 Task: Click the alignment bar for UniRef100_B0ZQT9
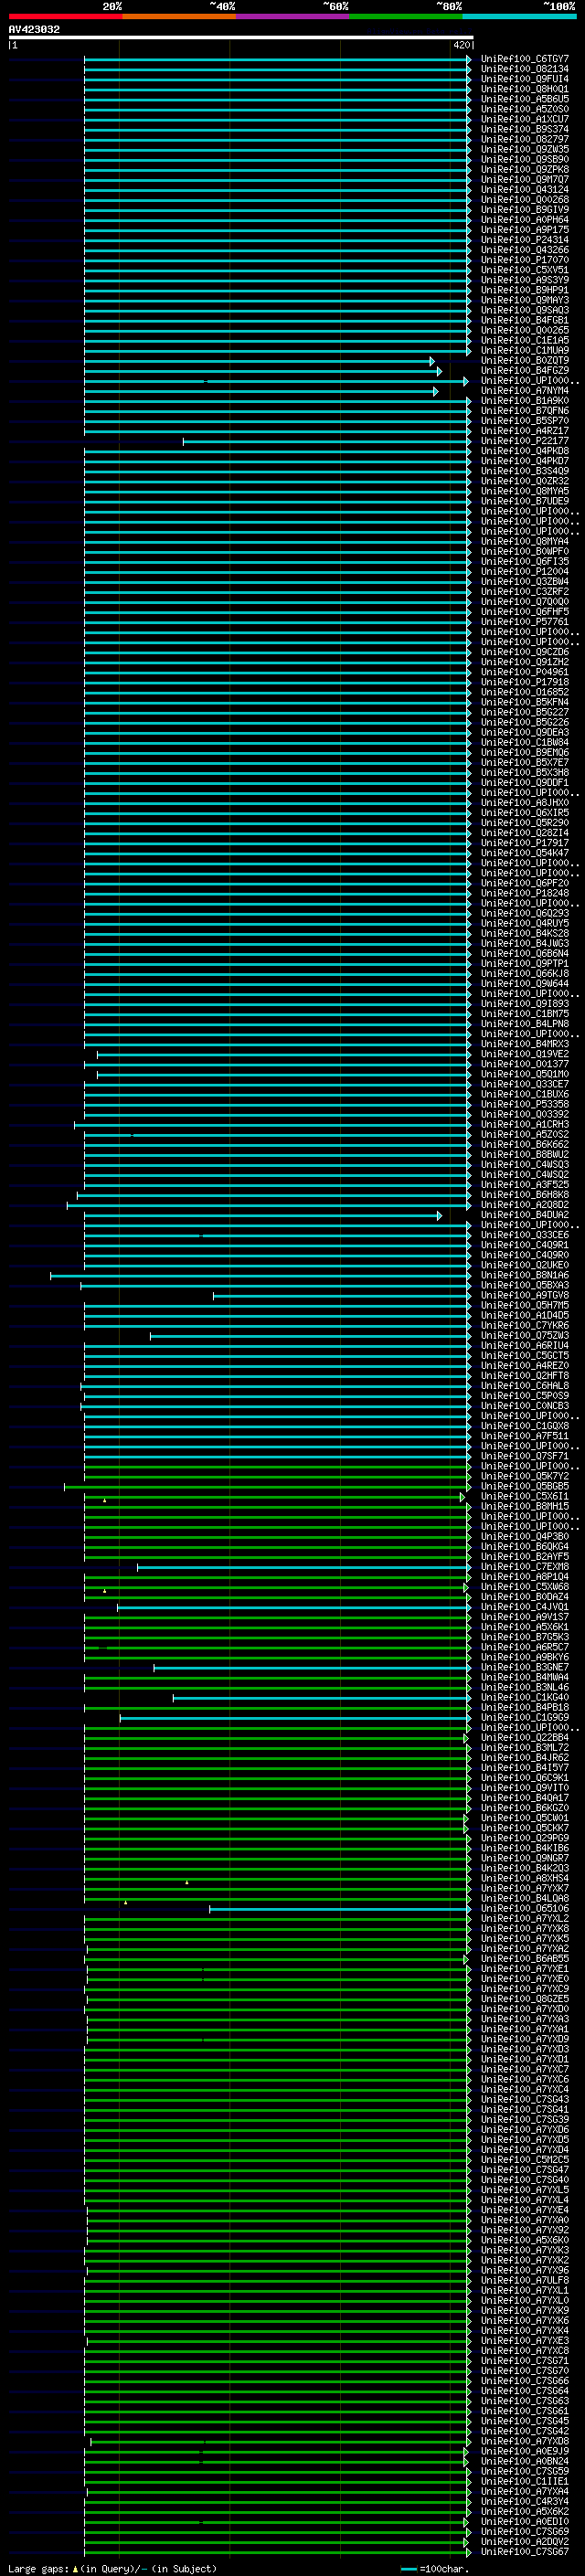click(259, 361)
